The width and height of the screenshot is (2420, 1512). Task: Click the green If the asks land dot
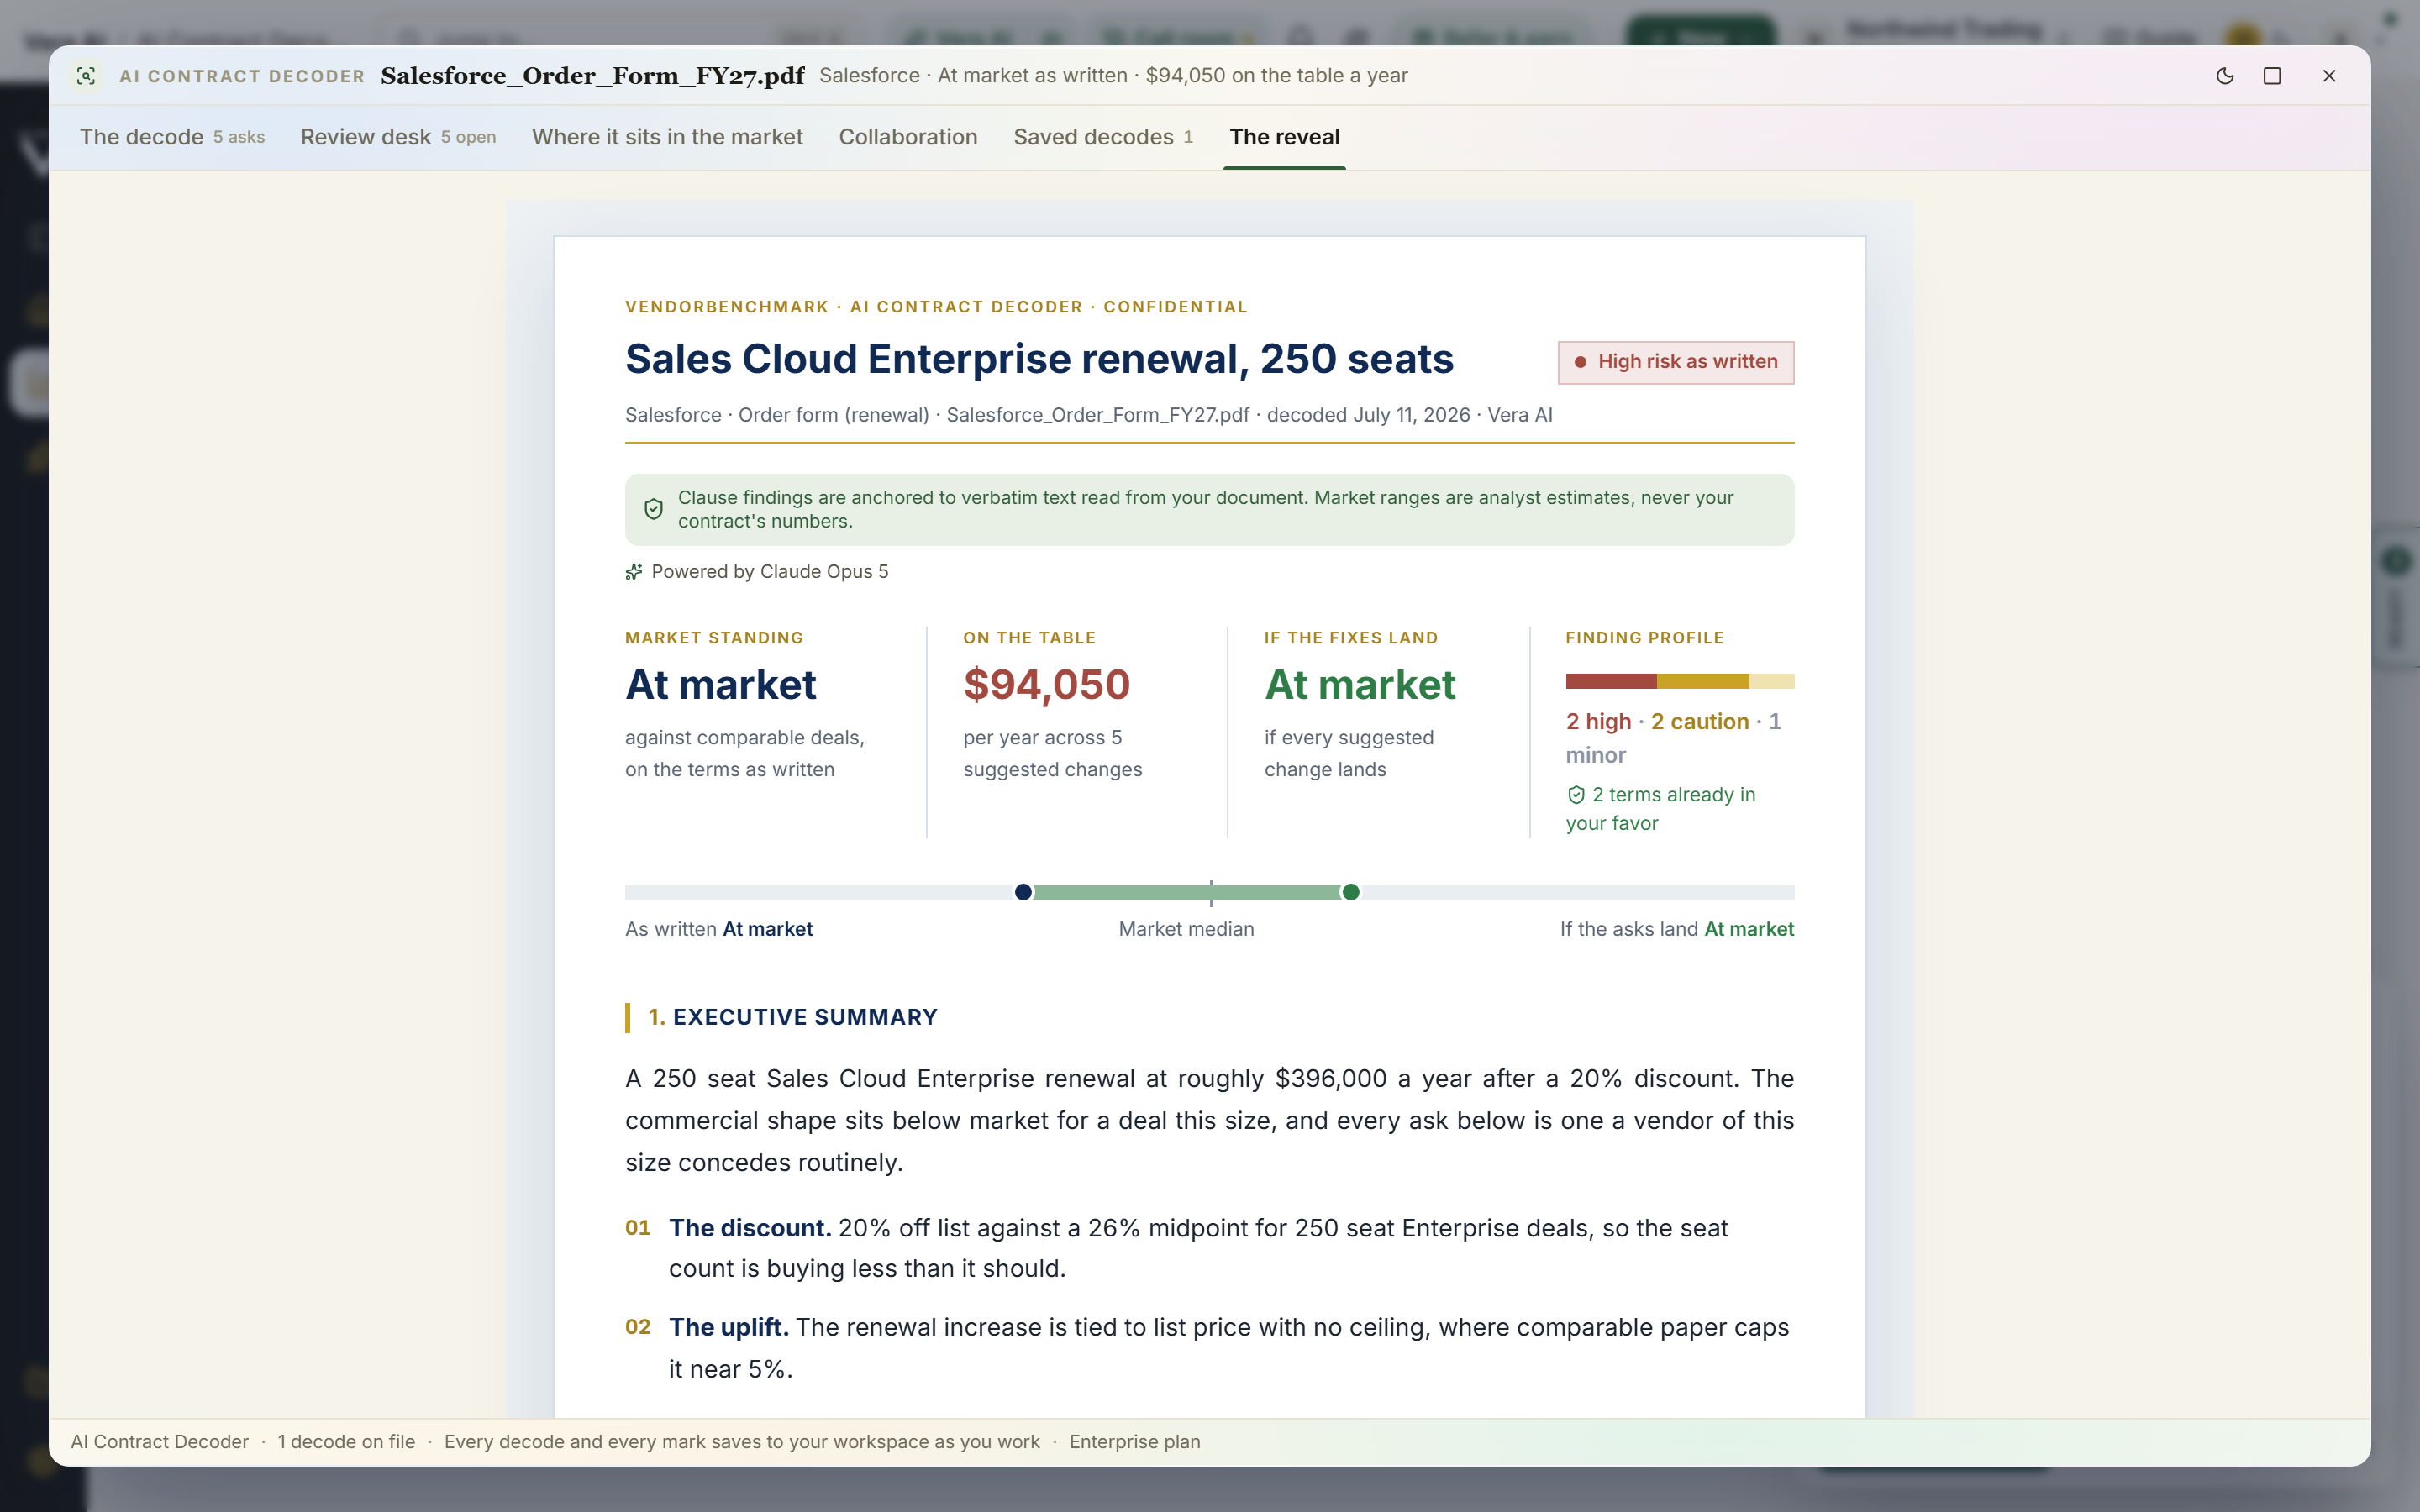click(x=1351, y=892)
